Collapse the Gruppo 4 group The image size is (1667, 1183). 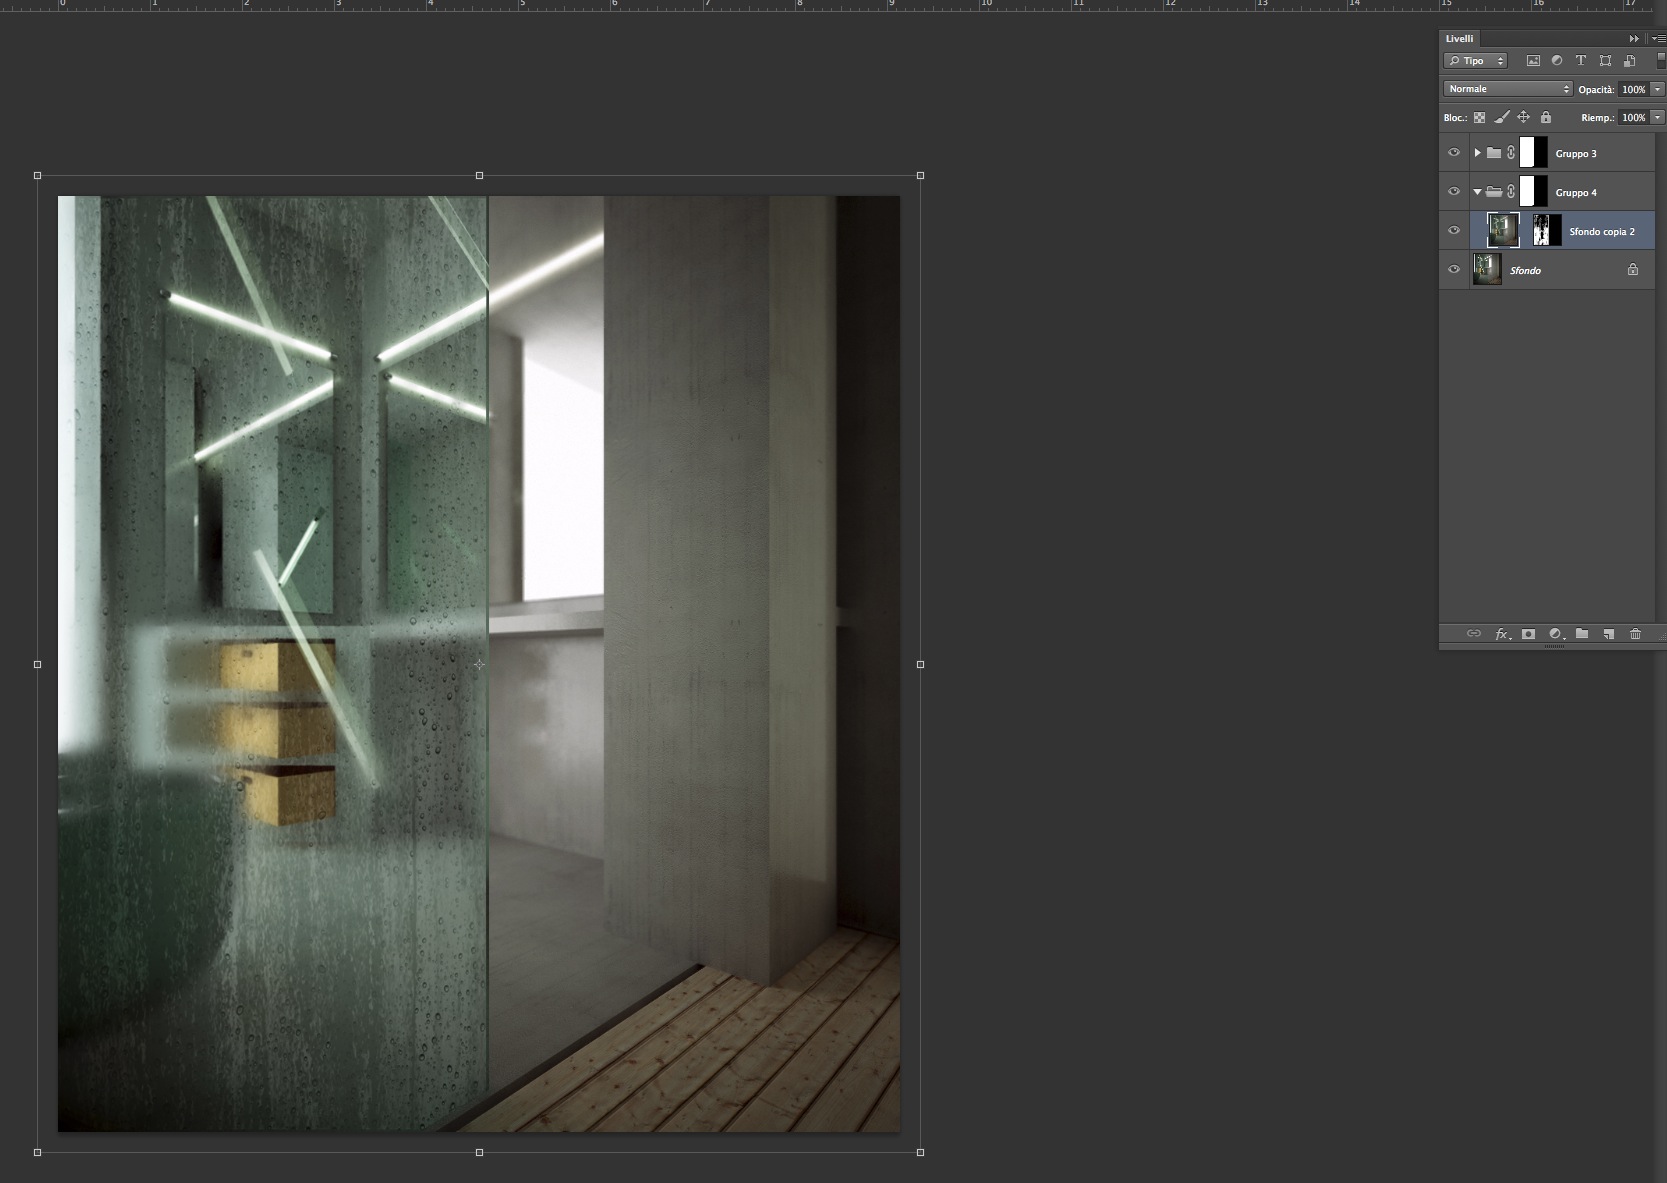click(x=1477, y=192)
